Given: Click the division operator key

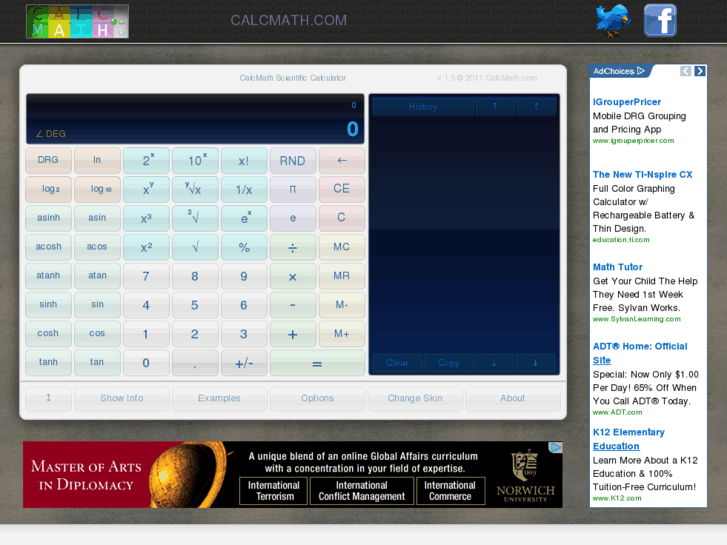Looking at the screenshot, I should 293,247.
